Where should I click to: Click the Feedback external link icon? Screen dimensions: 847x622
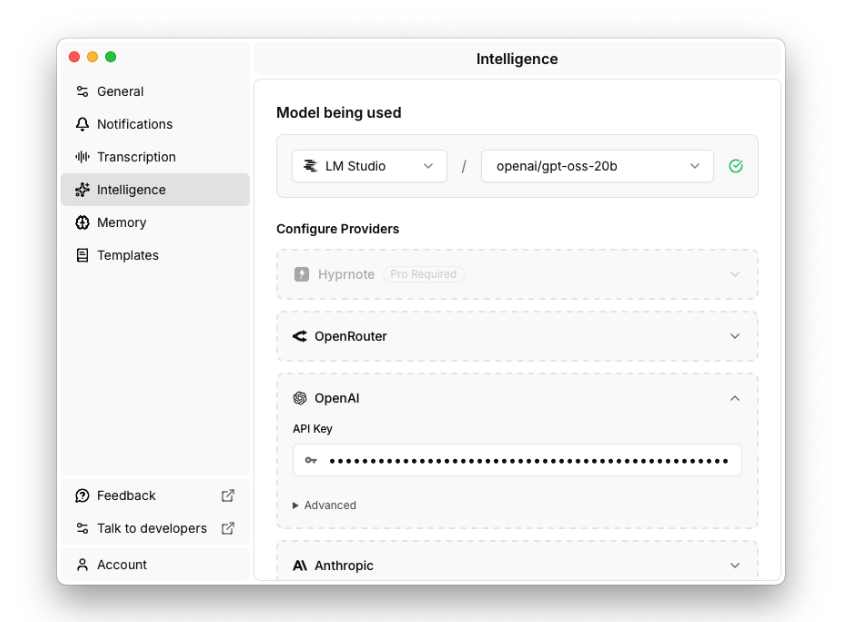click(x=228, y=496)
